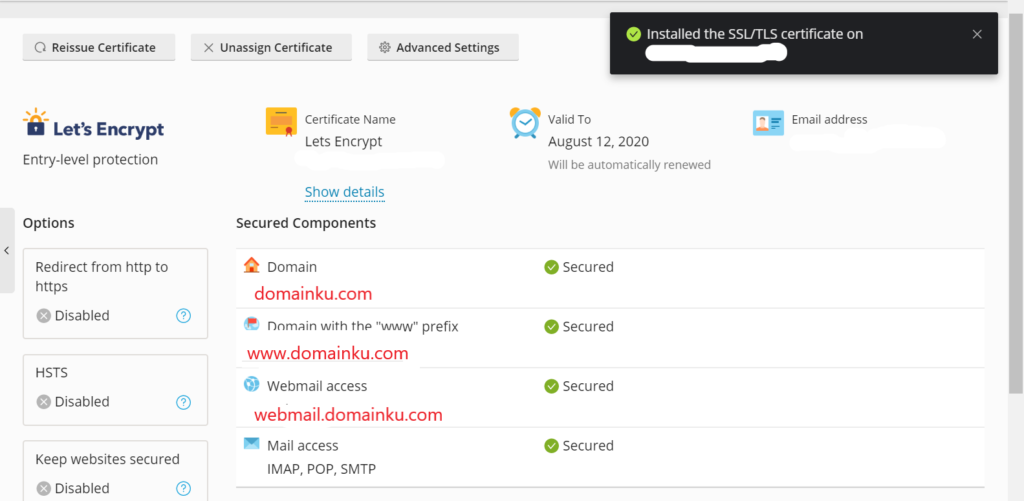Click the webmail.domainku.com text

[x=348, y=415]
